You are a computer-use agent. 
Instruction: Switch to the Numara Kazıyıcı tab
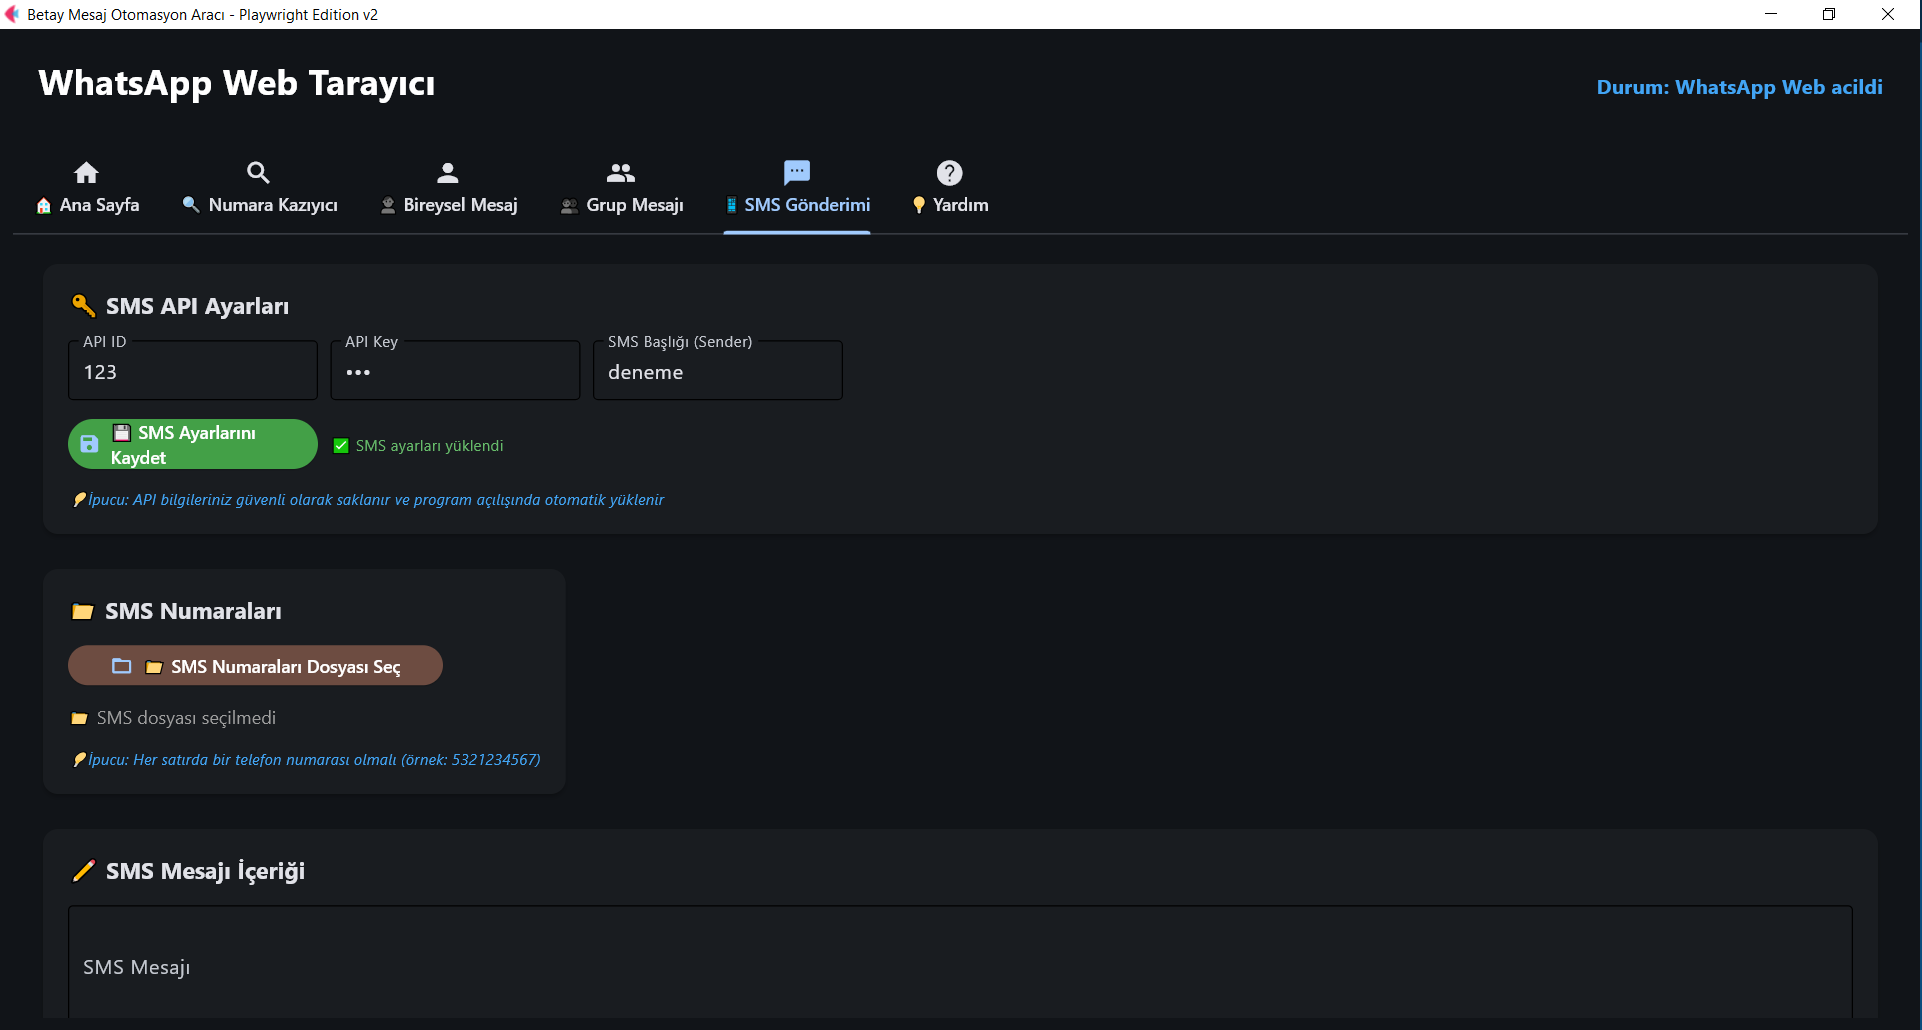pyautogui.click(x=259, y=188)
